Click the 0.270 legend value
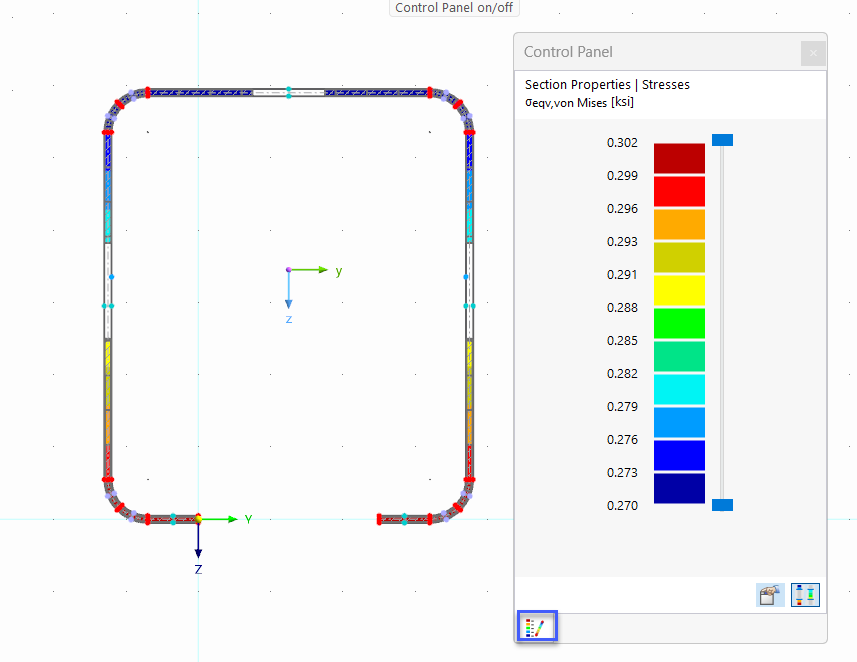857x662 pixels. [x=622, y=506]
